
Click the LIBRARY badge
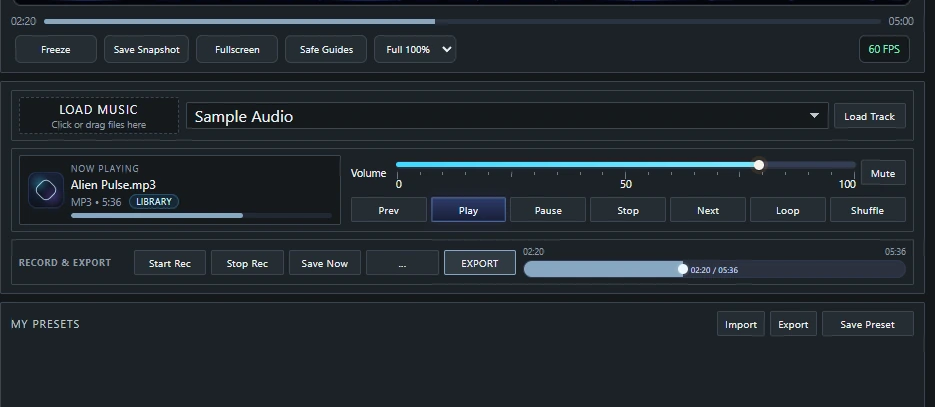pyautogui.click(x=154, y=202)
